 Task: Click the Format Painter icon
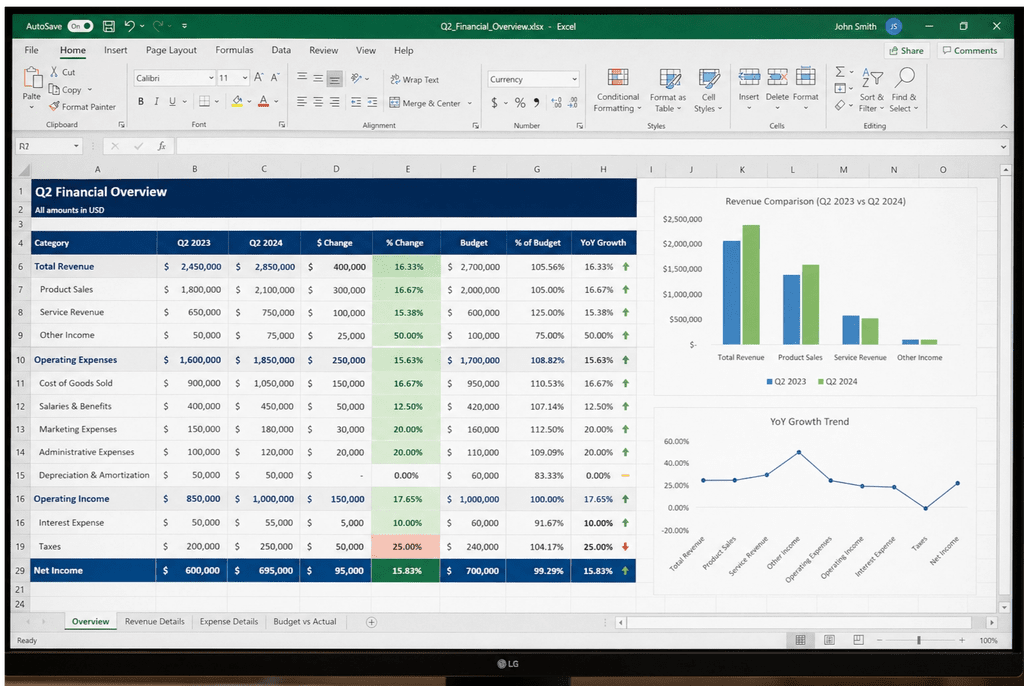click(55, 107)
